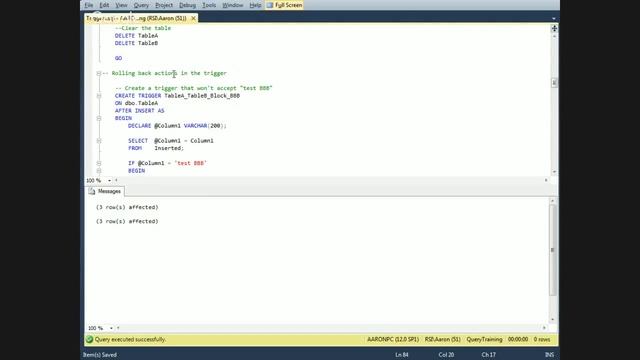Click the second '(3 row(s) affected)' message
The height and width of the screenshot is (360, 640).
coord(127,221)
